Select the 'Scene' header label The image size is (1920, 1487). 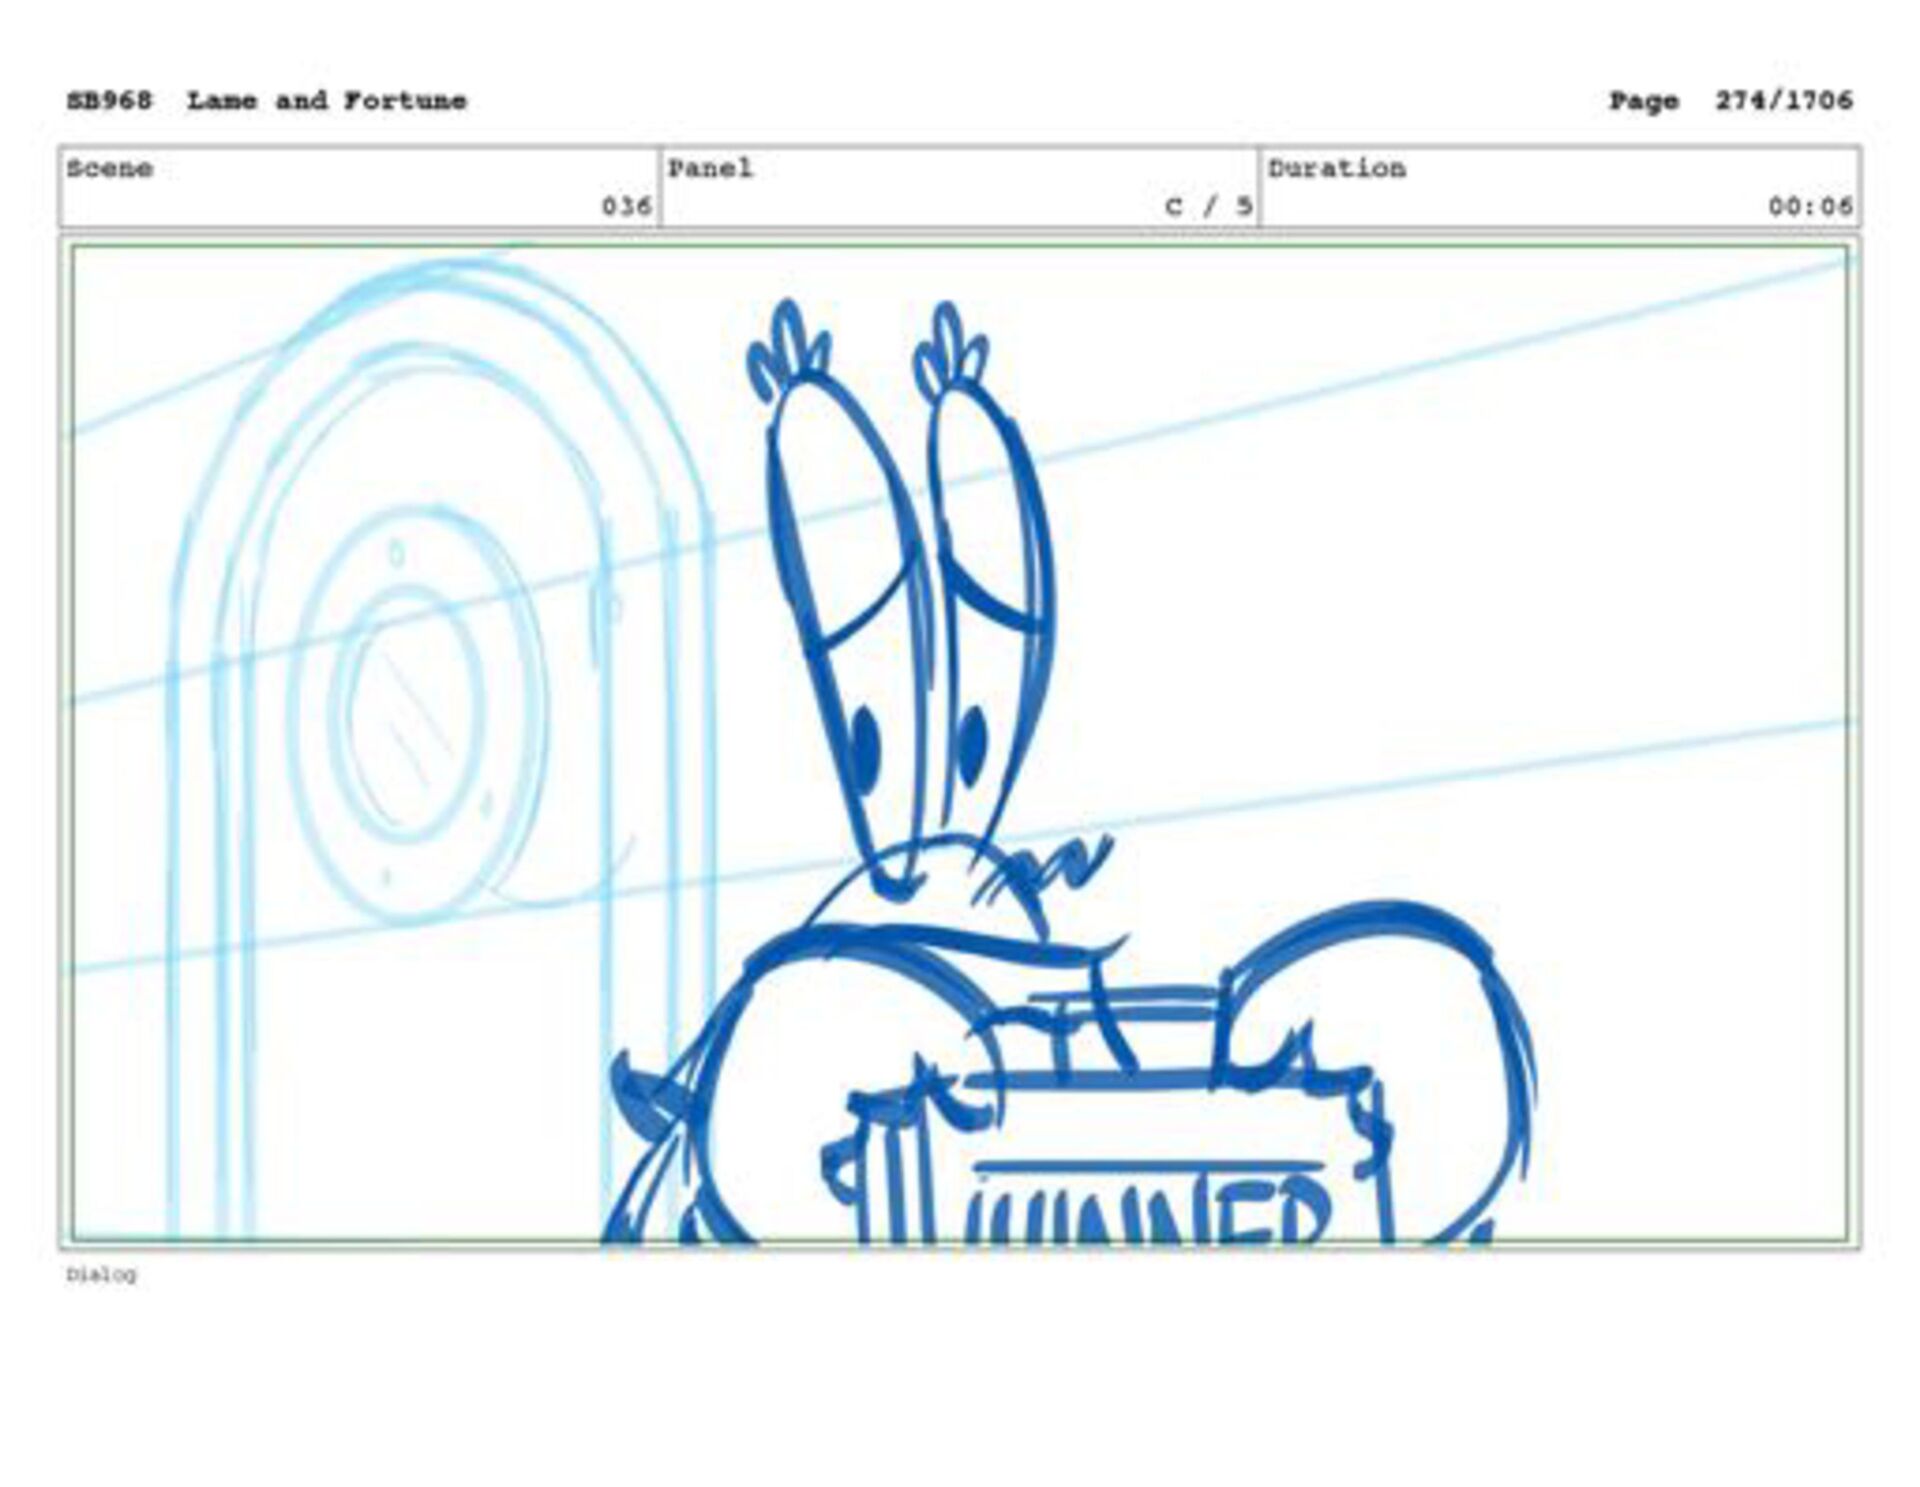click(110, 168)
